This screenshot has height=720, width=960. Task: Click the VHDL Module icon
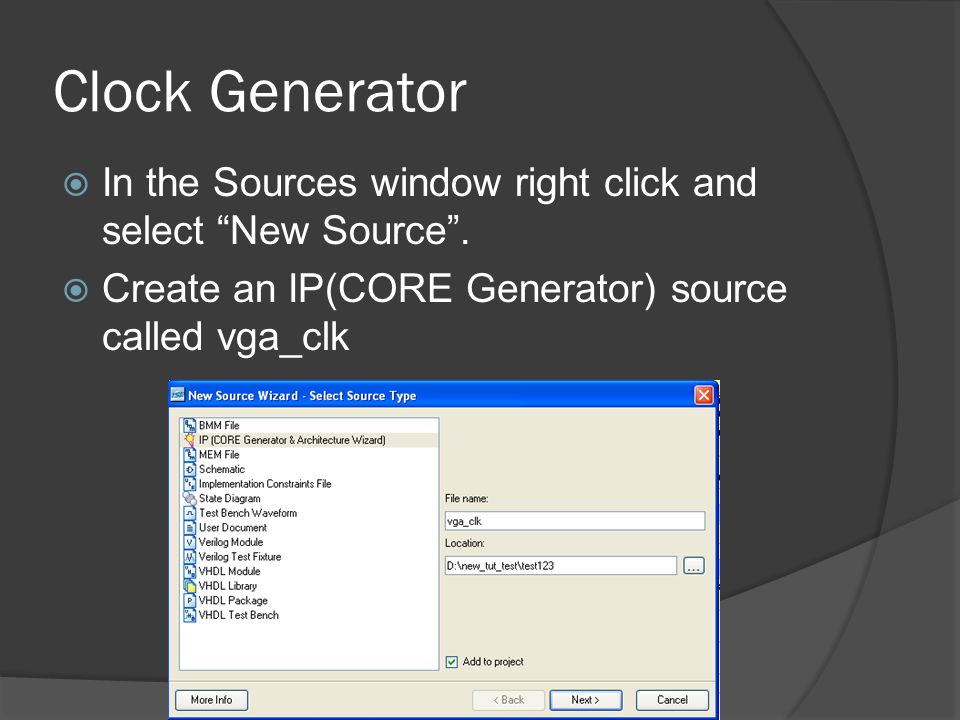(190, 571)
